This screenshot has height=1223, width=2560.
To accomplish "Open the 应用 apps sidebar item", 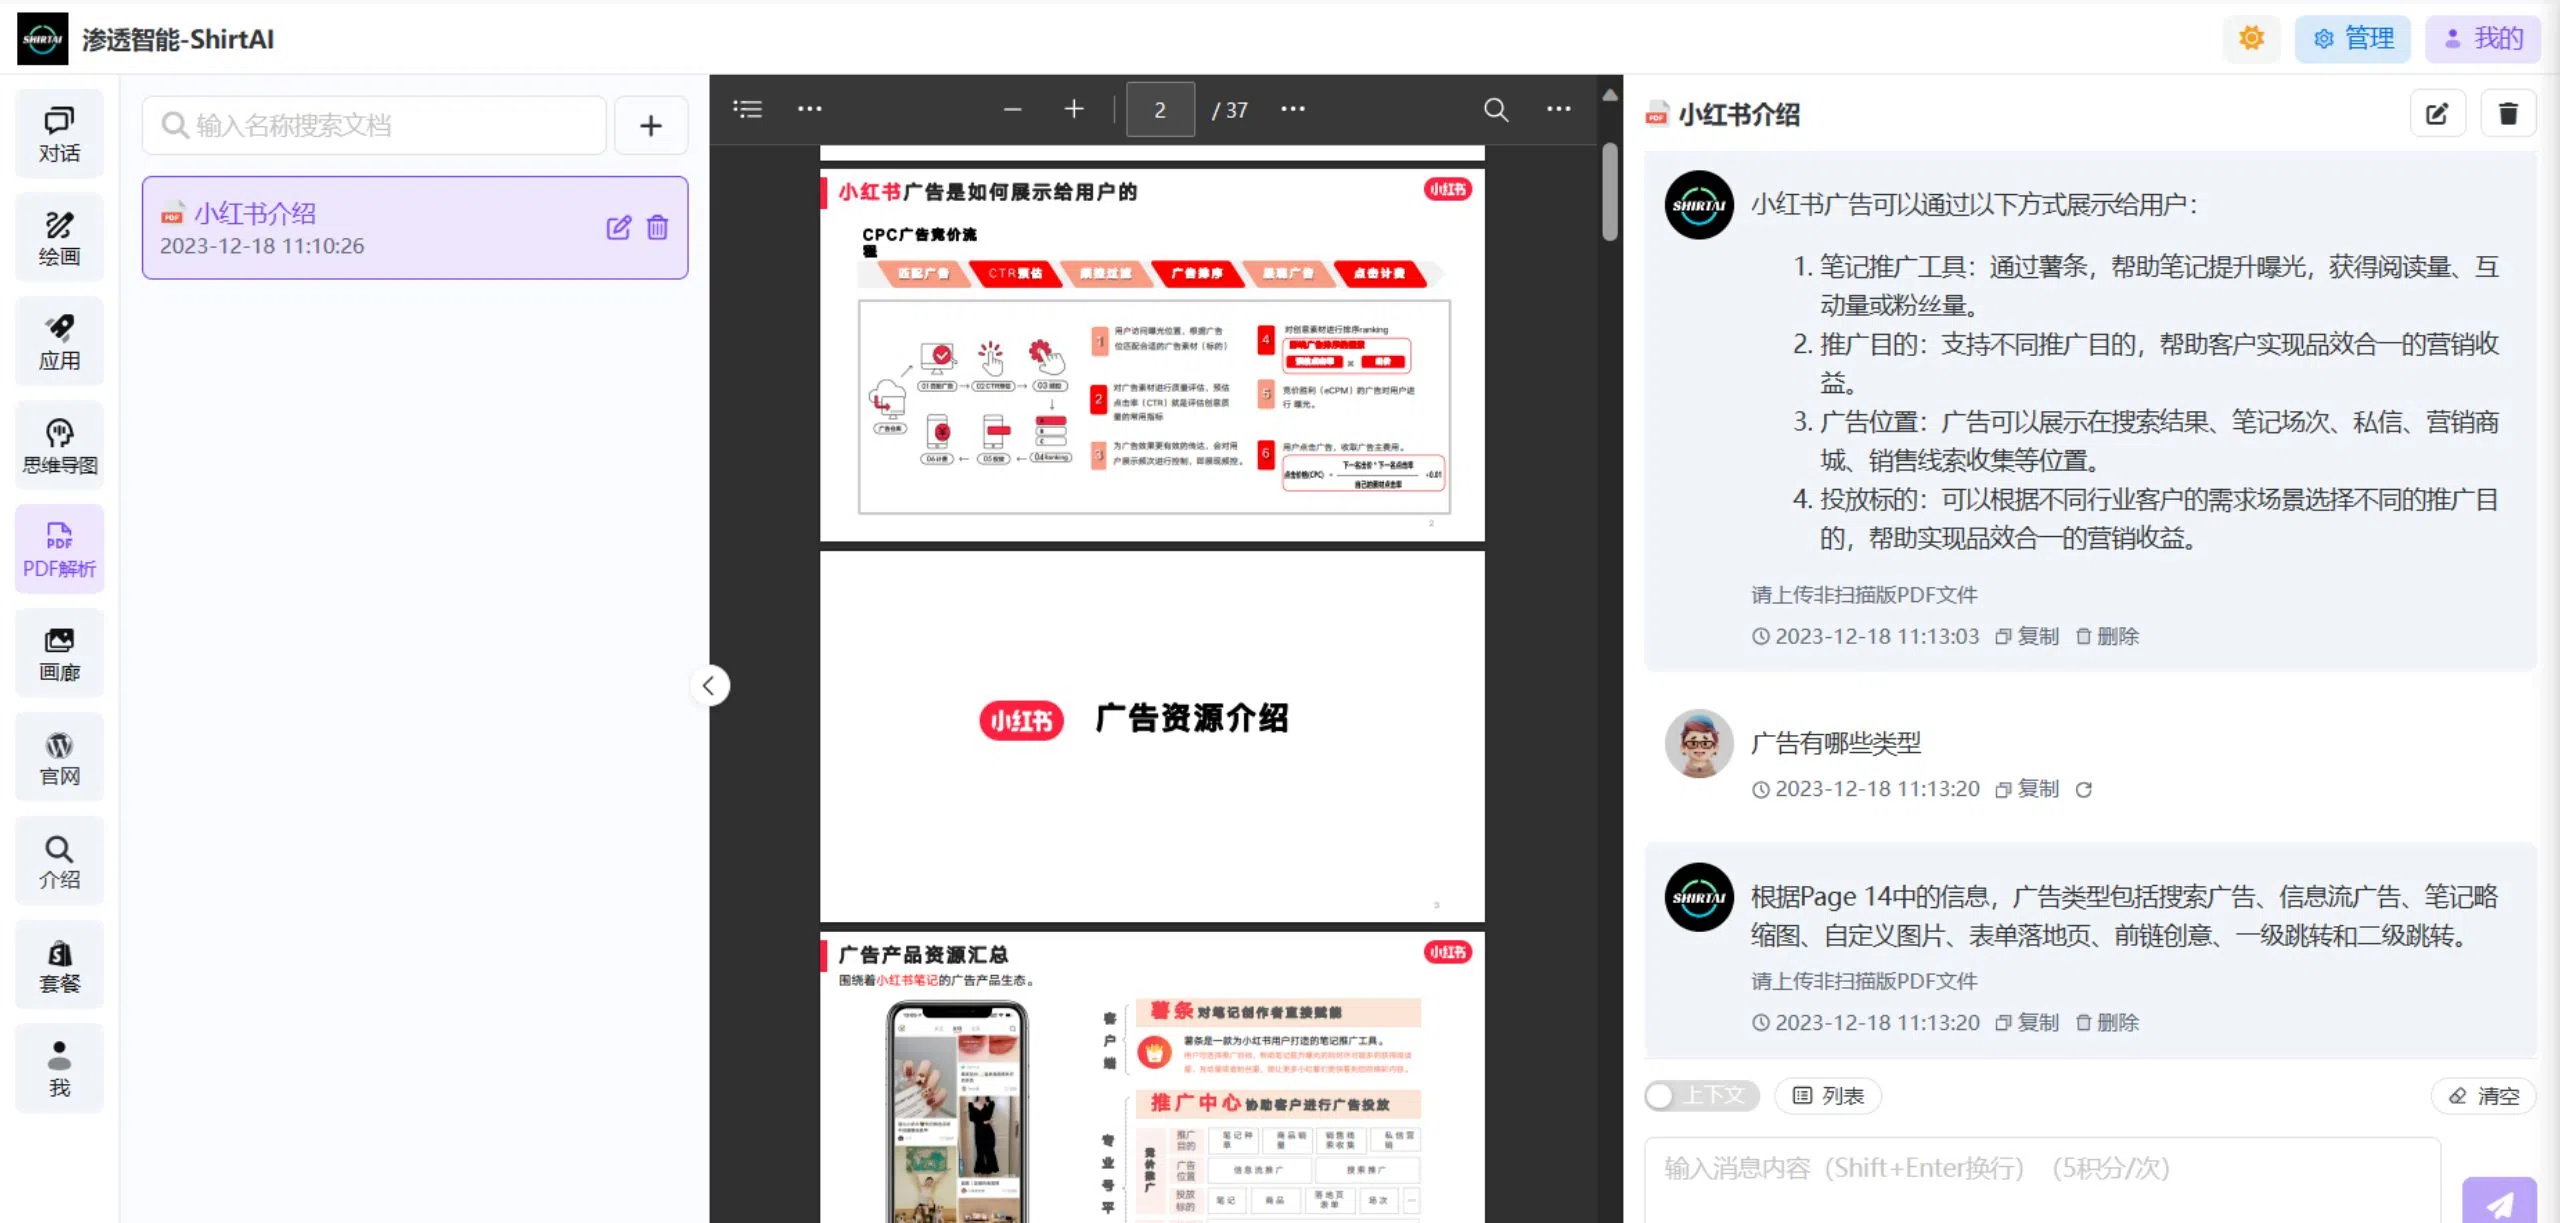I will (x=59, y=342).
